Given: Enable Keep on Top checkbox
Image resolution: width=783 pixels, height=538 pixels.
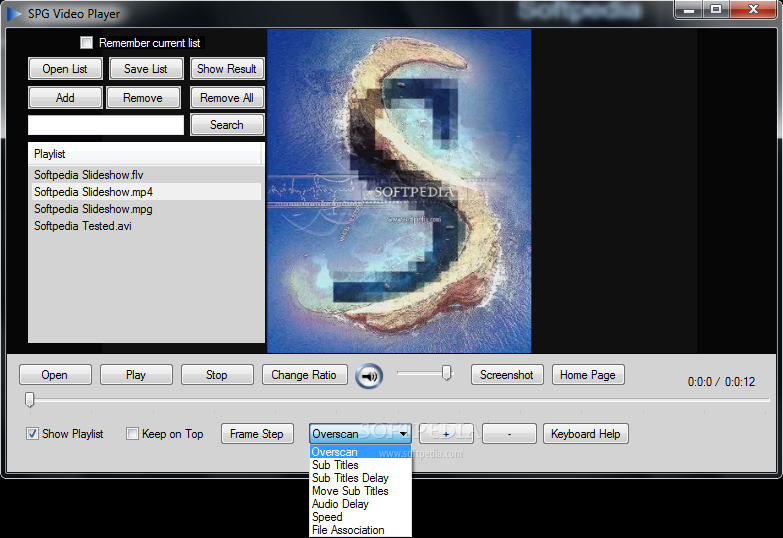Looking at the screenshot, I should point(132,434).
